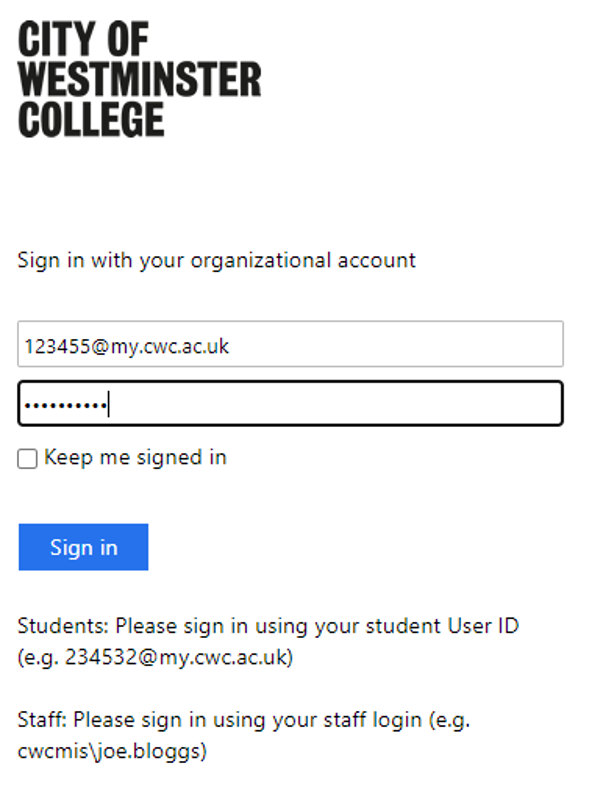This screenshot has width=602, height=804.
Task: Click the word WESTMINSTER in the logo
Action: point(139,79)
